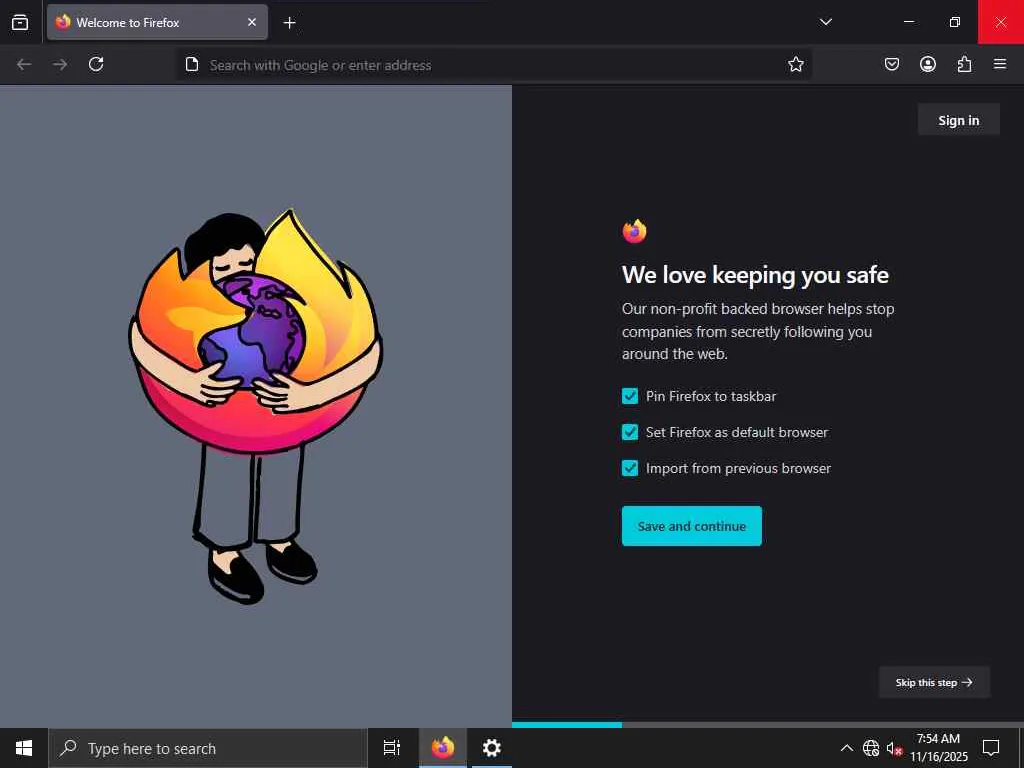Uncheck Import from previous browser

[630, 468]
